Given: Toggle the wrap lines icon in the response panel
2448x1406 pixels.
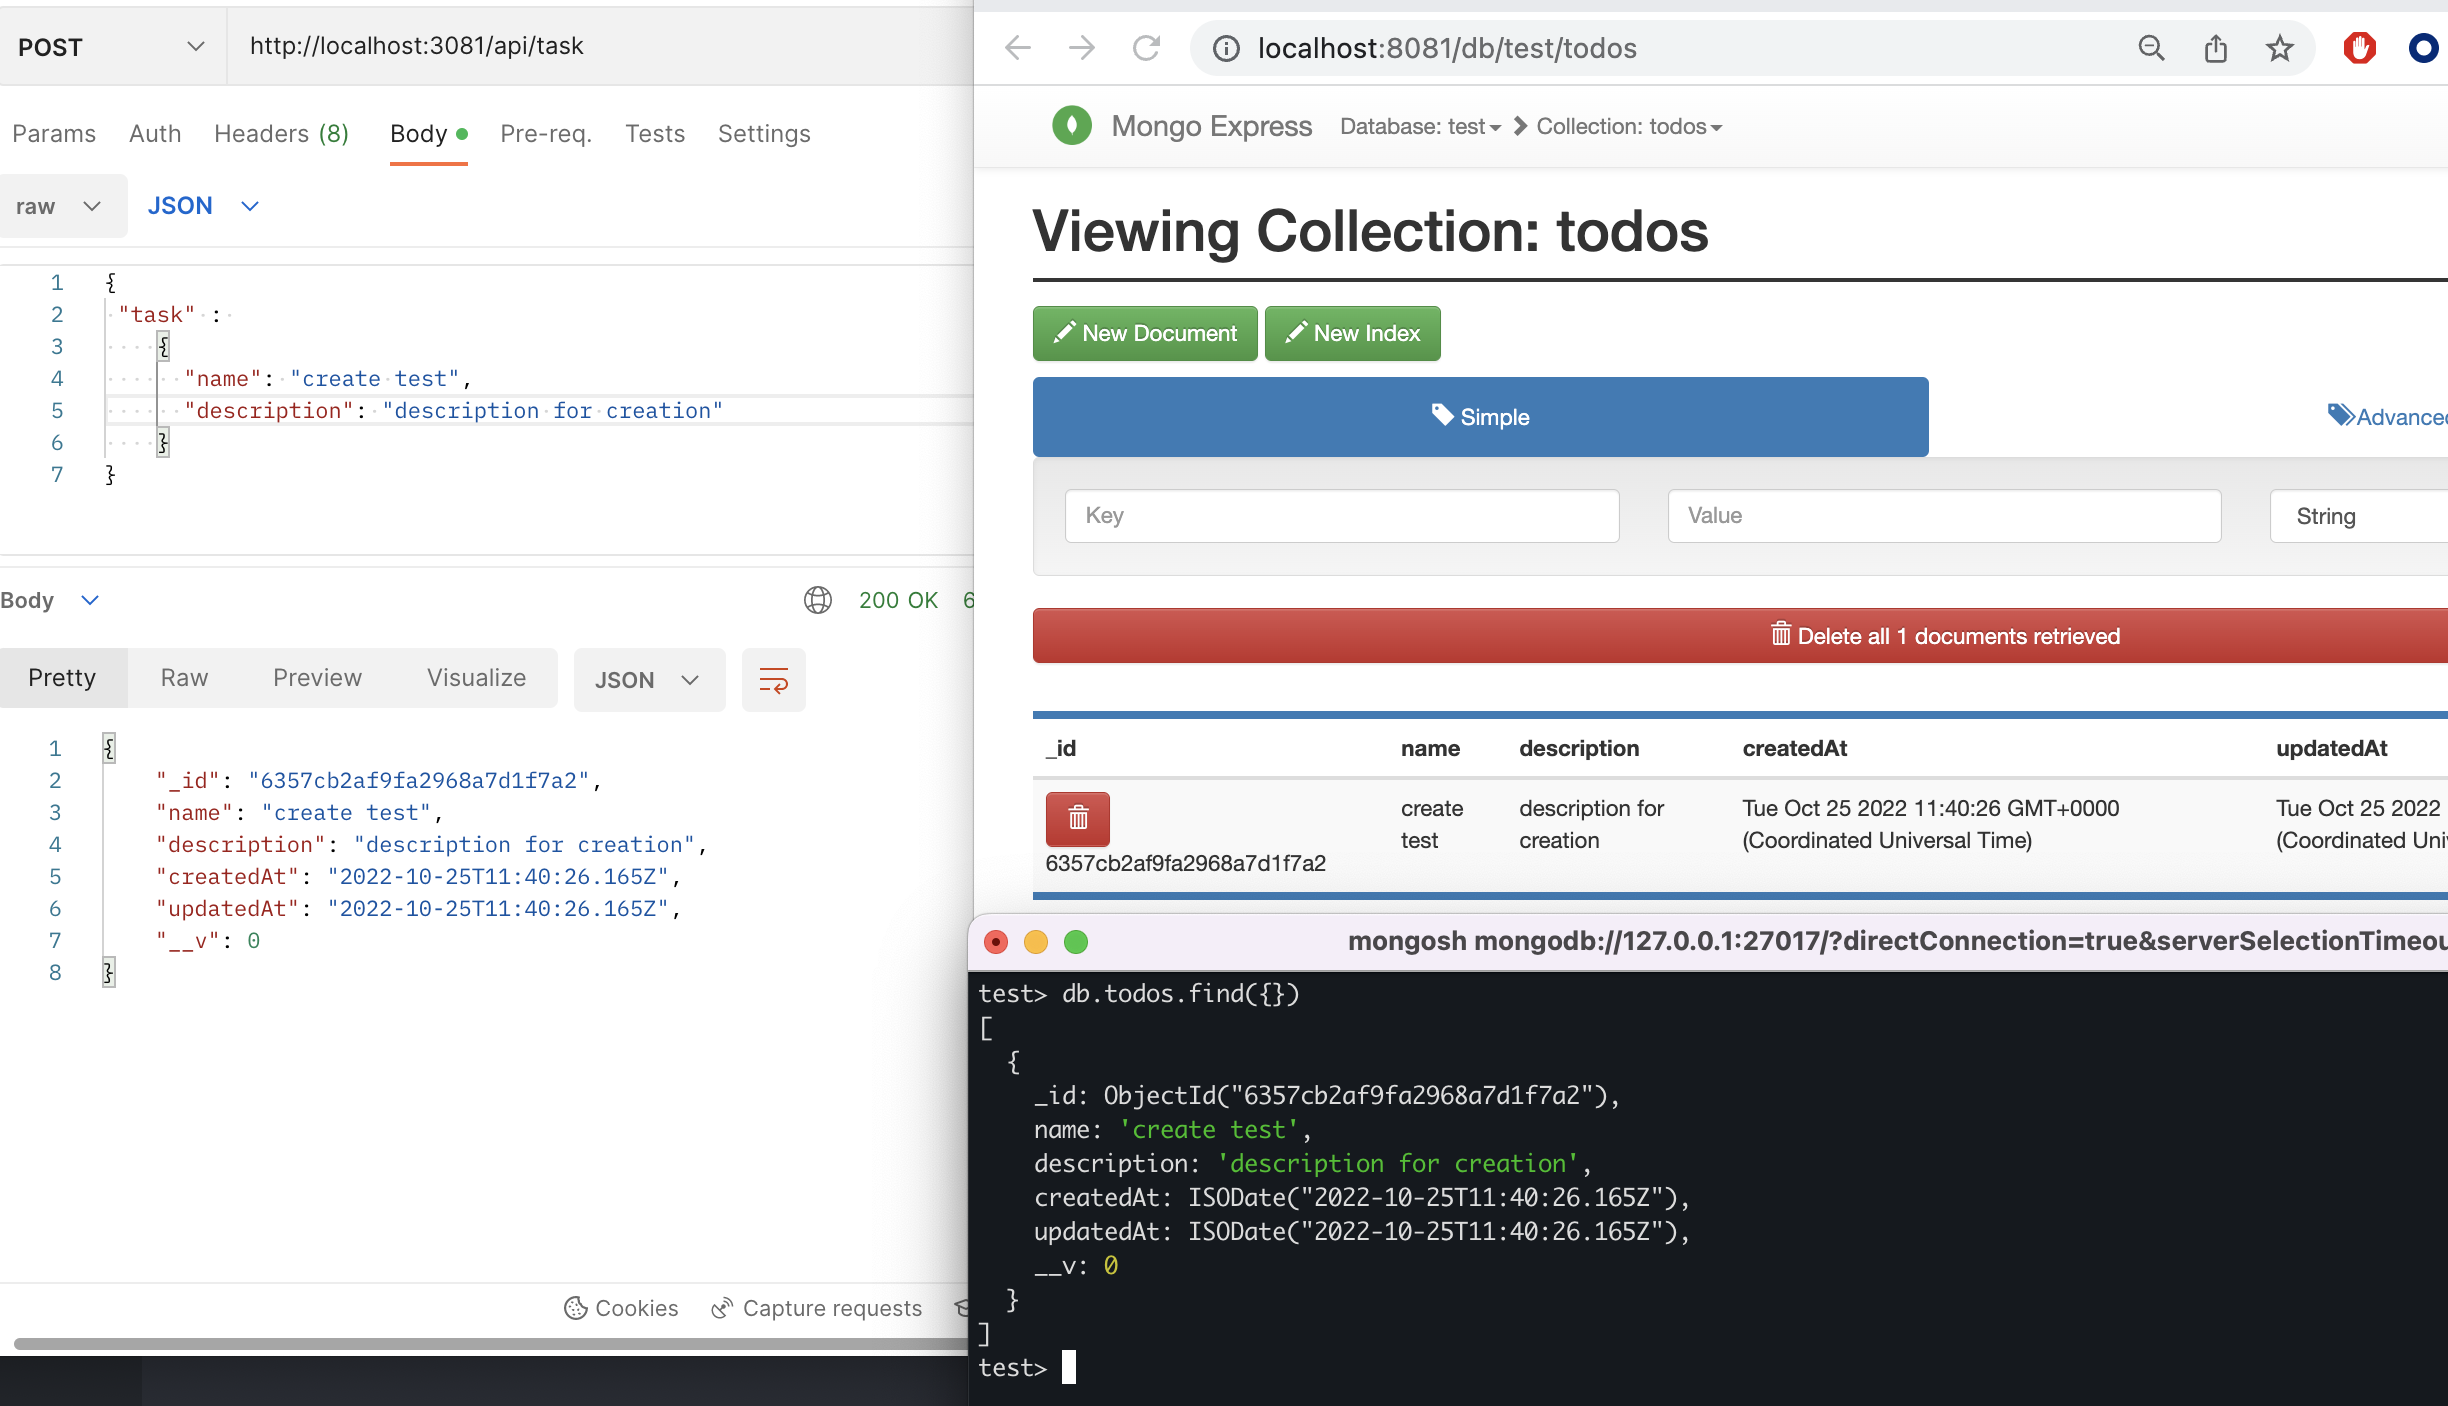Looking at the screenshot, I should click(773, 680).
